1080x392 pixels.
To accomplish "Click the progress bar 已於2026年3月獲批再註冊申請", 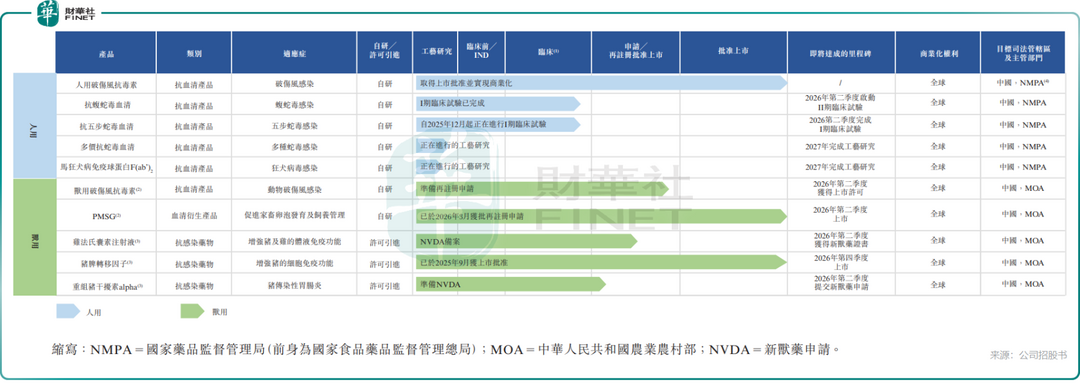I will (x=601, y=216).
